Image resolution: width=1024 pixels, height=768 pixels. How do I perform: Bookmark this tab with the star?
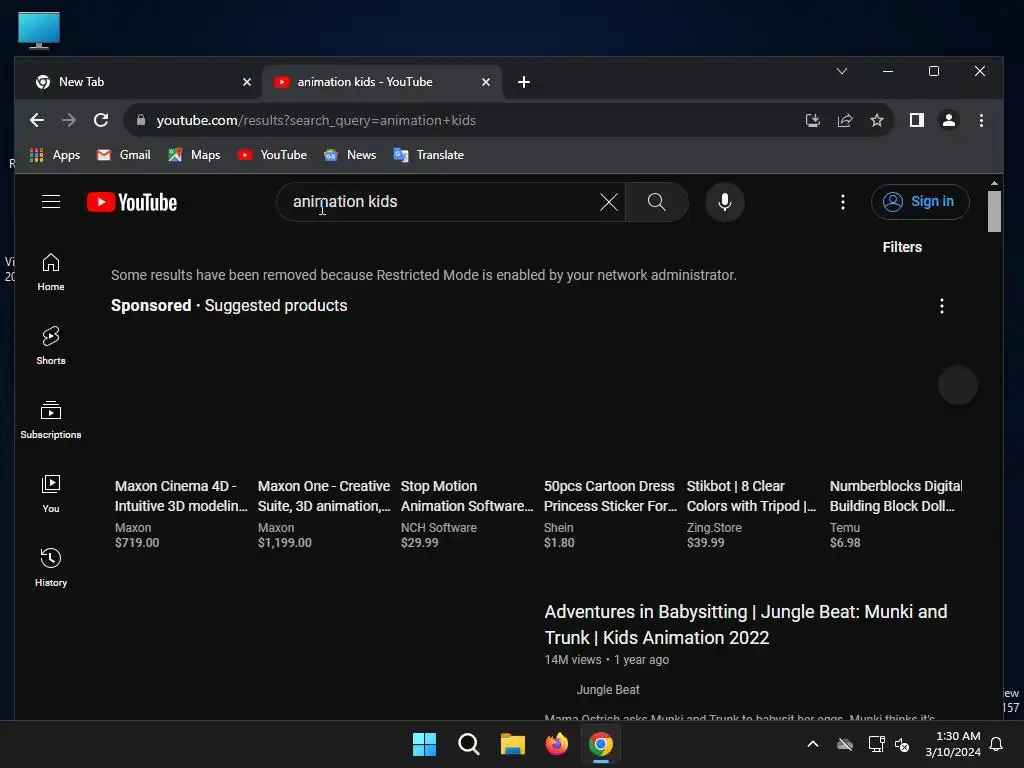click(x=876, y=120)
